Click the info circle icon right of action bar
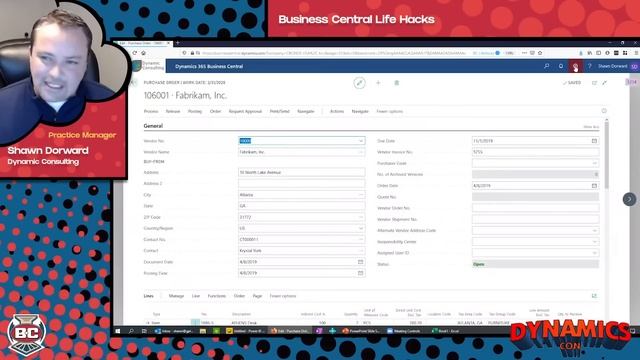Screen dimensions: 640x360 pyautogui.click(x=604, y=111)
